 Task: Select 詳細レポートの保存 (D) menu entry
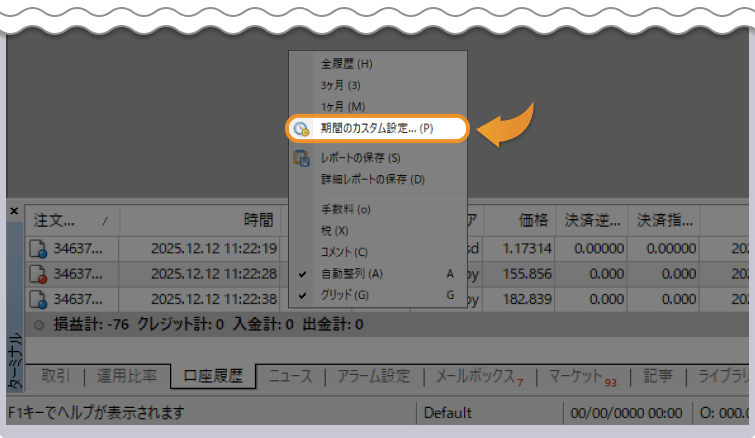pos(378,179)
